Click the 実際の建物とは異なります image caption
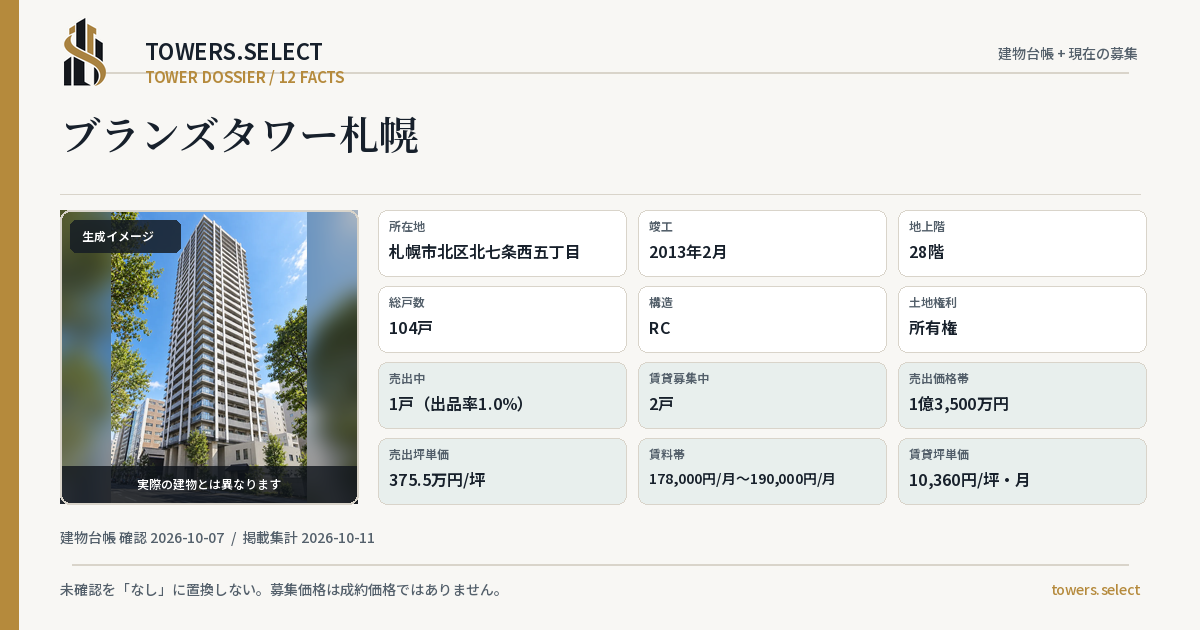This screenshot has width=1200, height=630. 209,484
